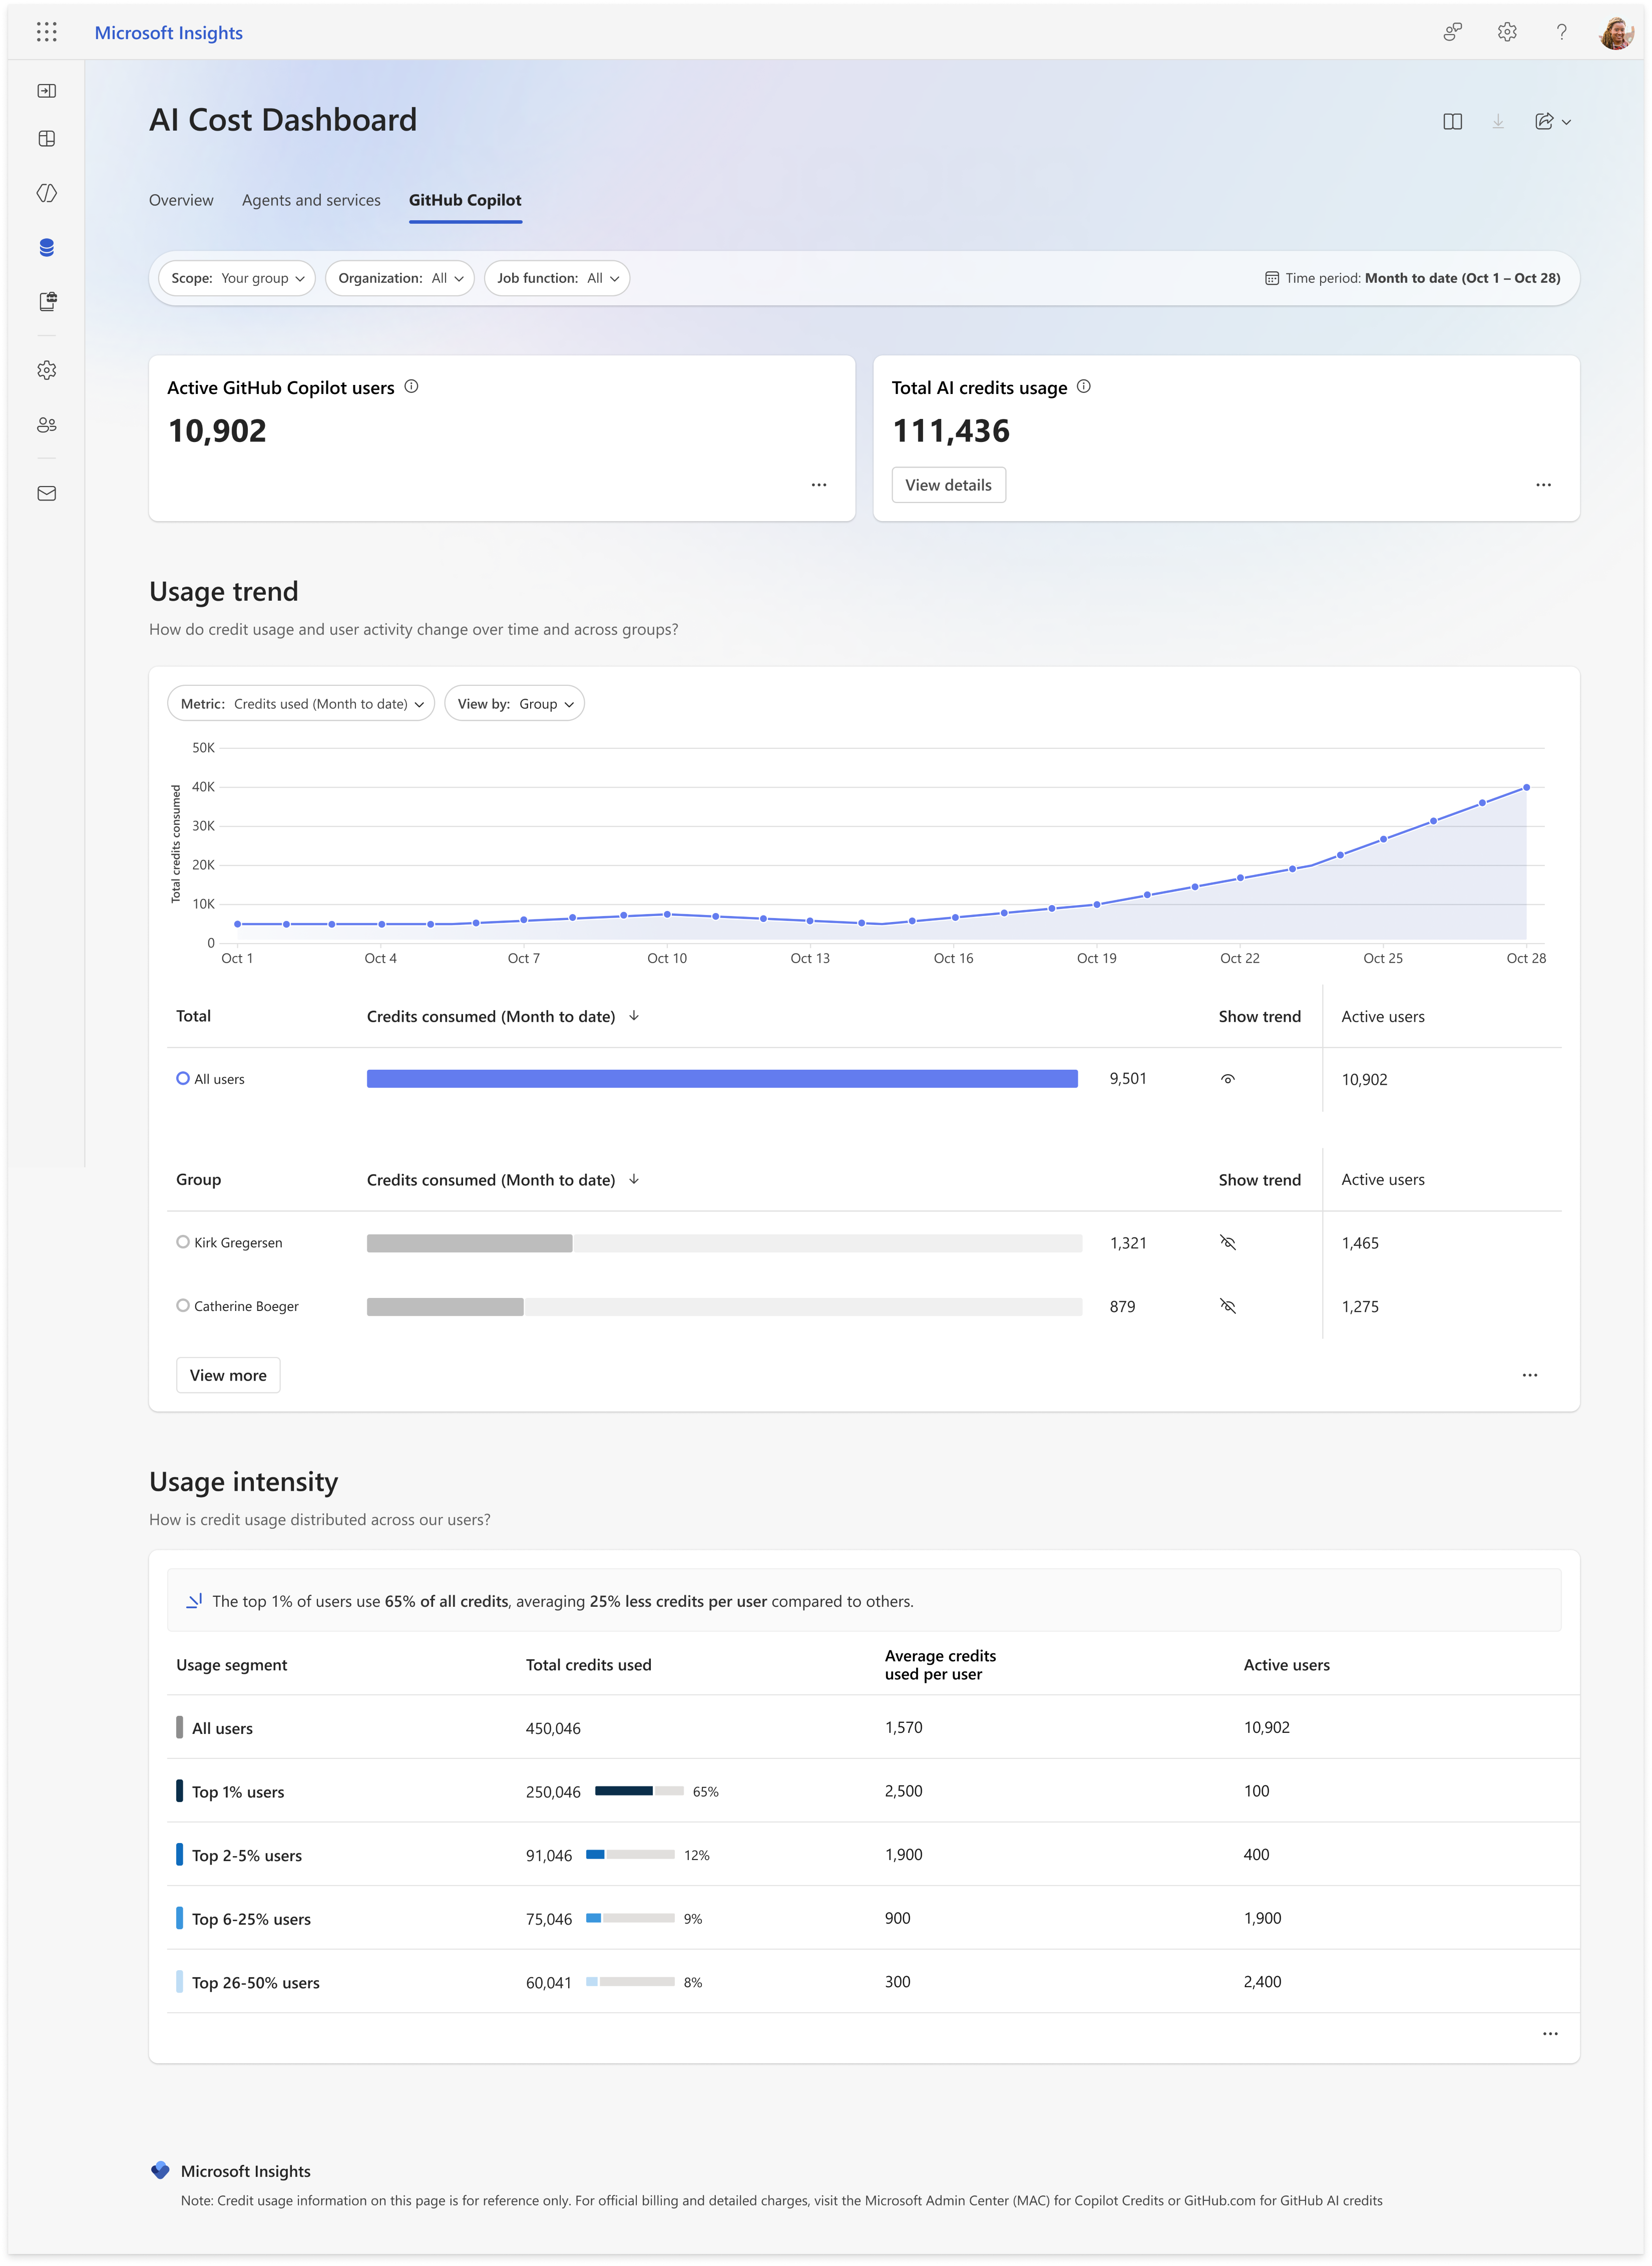Select the database credits sidebar icon

click(46, 247)
